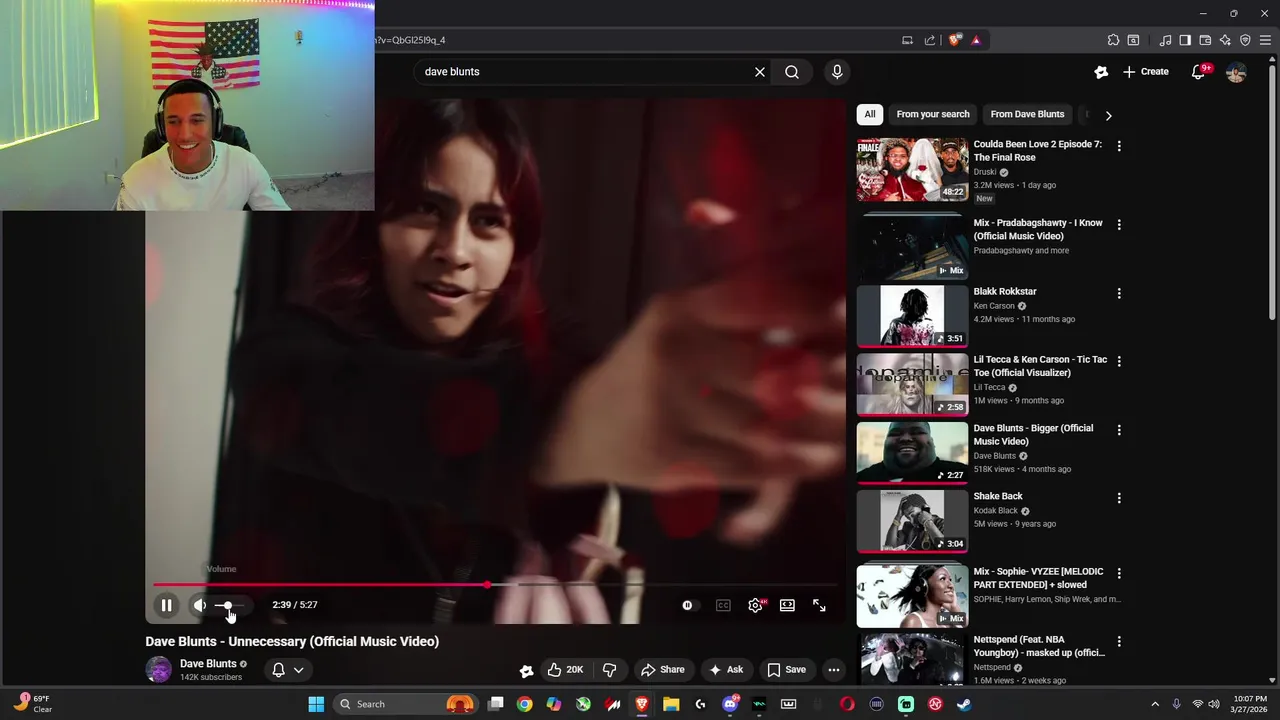This screenshot has height=720, width=1280.
Task: Open Coulda Been Love 2 Episode 7 thumbnail
Action: pos(912,169)
